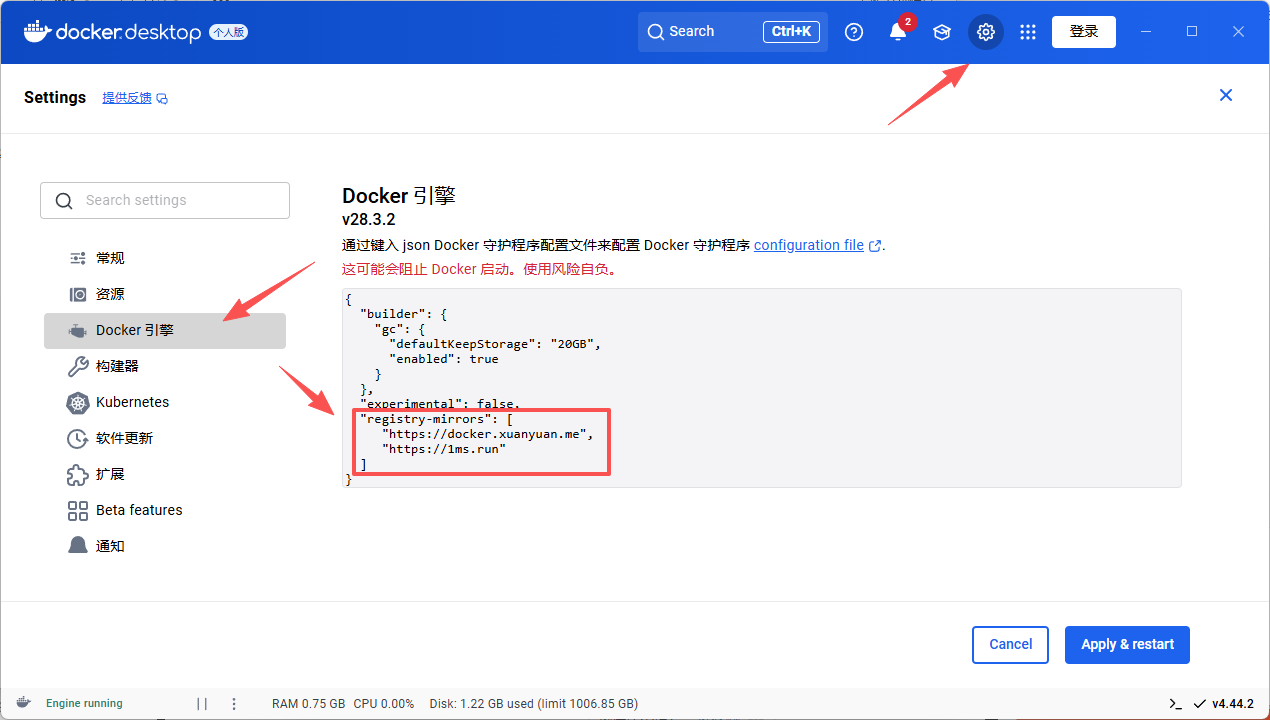The width and height of the screenshot is (1270, 720).
Task: Click the clock icon beside 软件更新
Action: pos(78,438)
